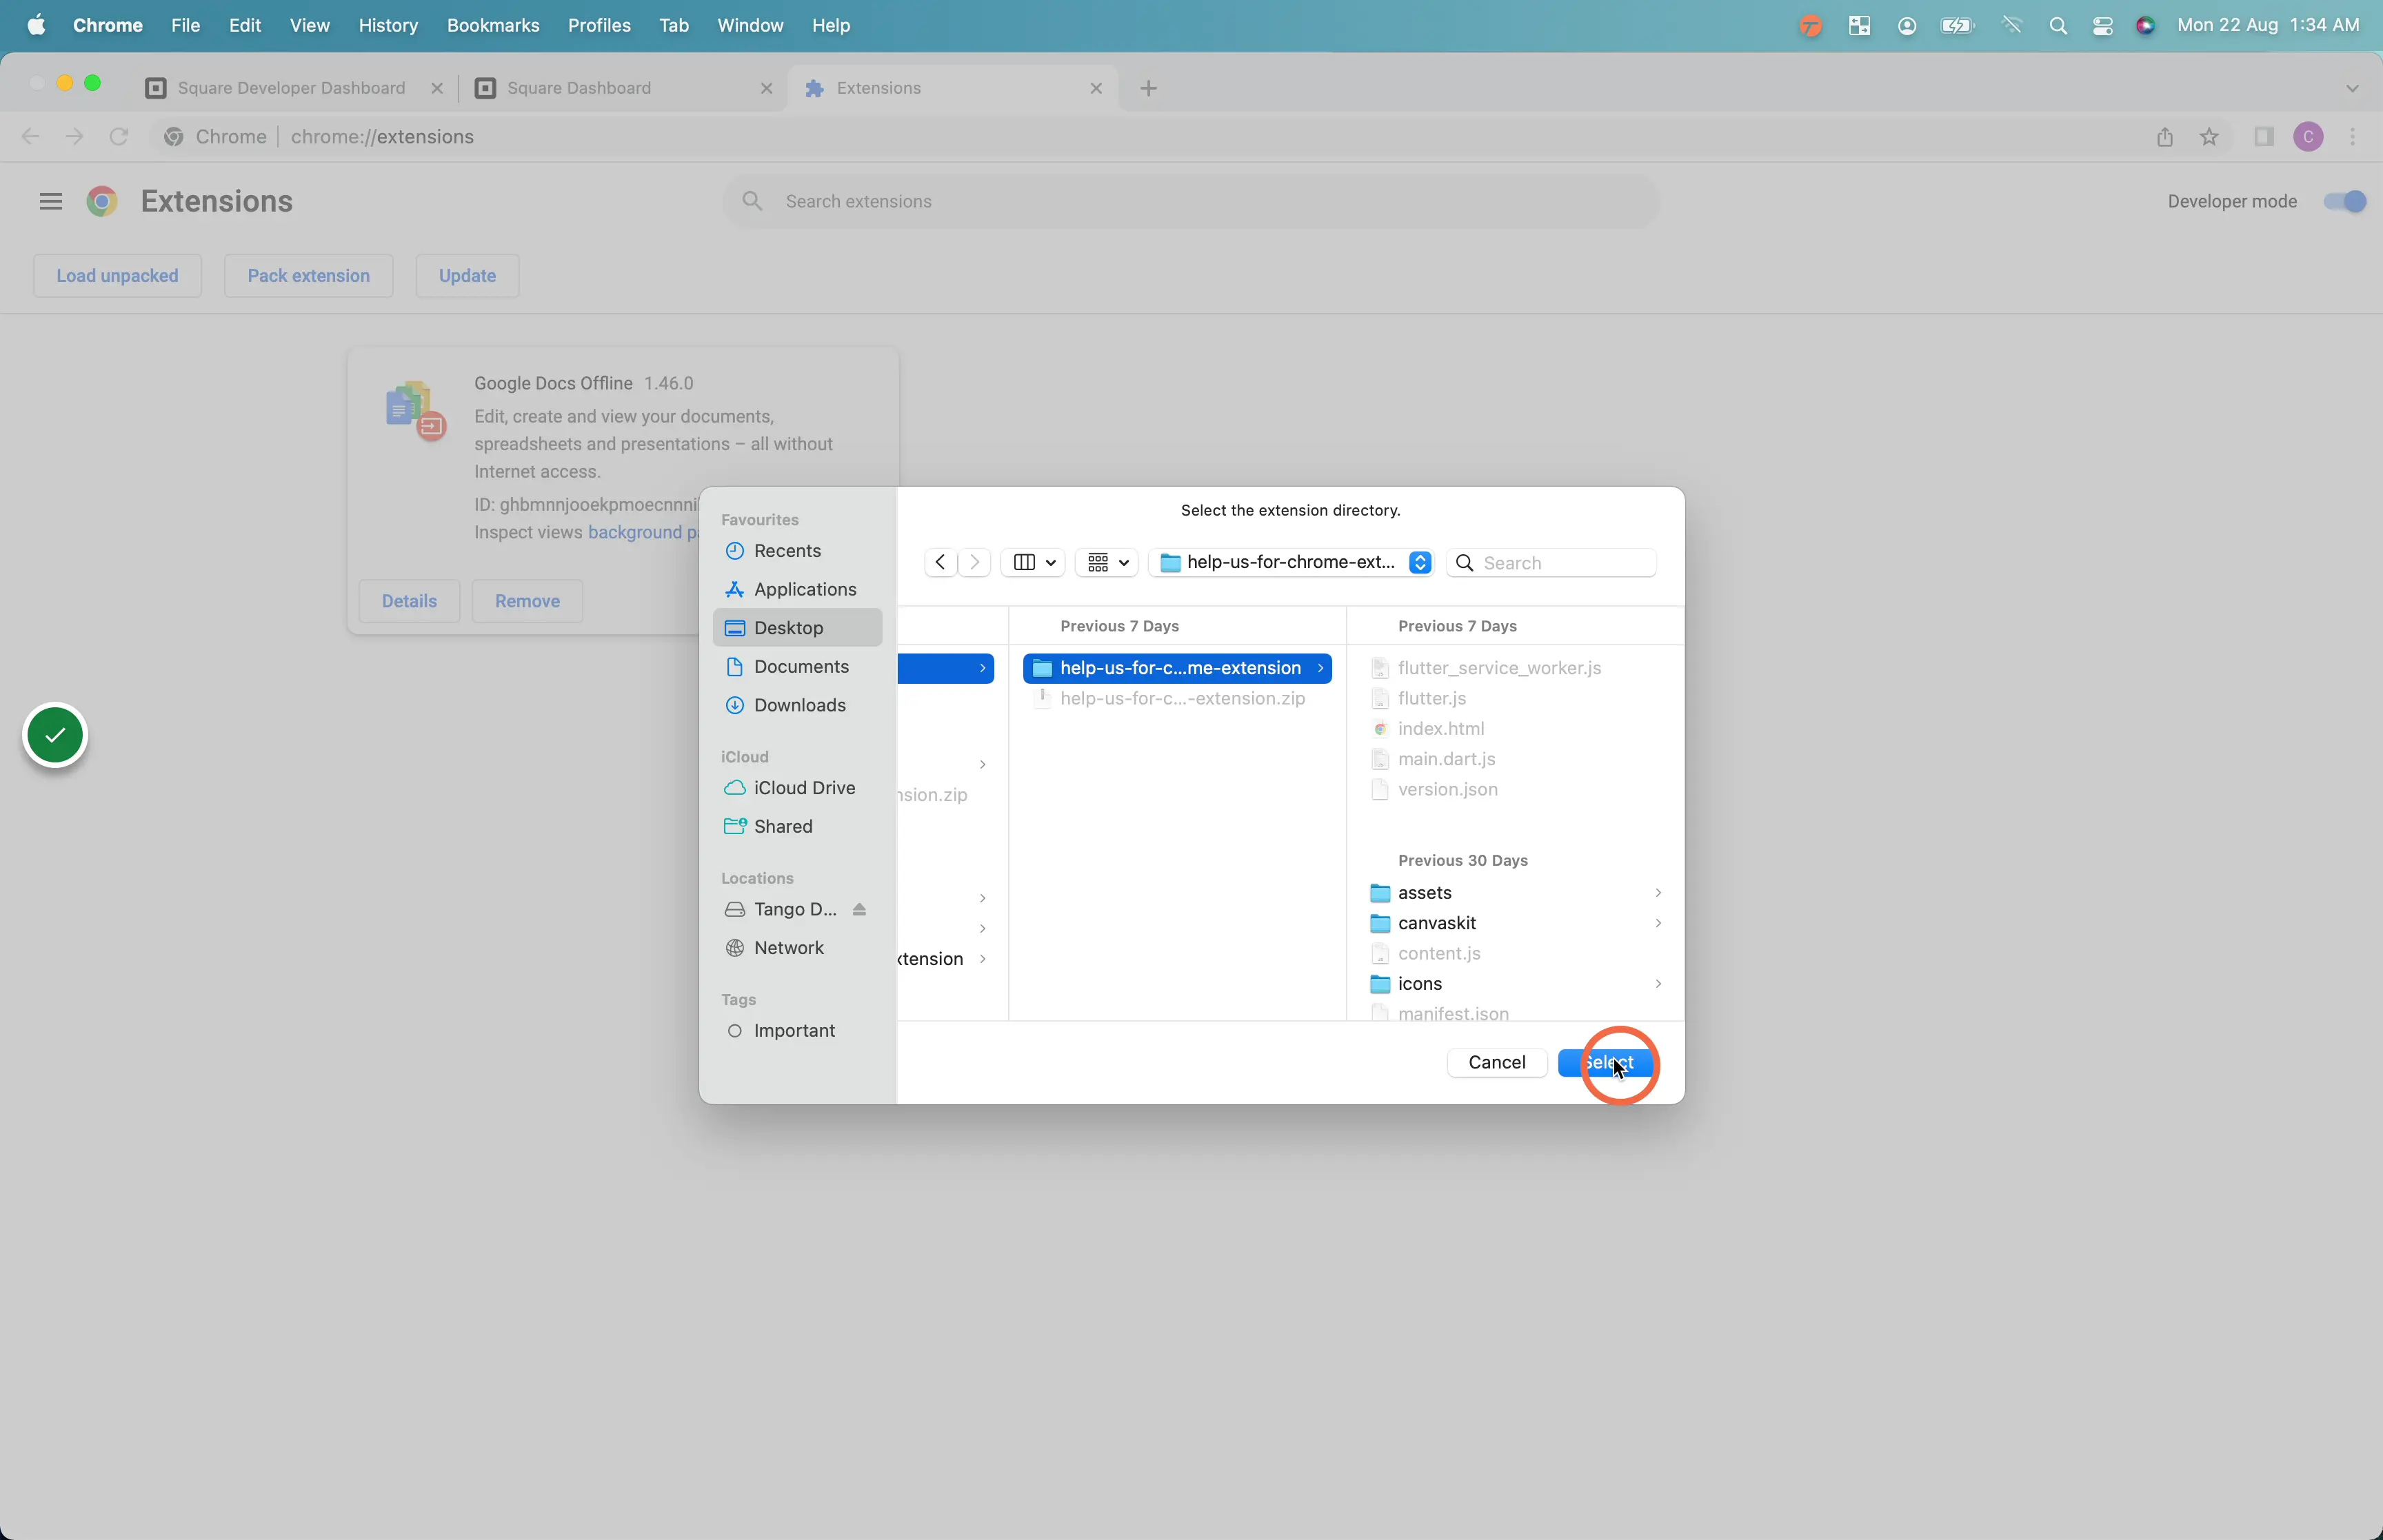Toggle Developer mode switch
The width and height of the screenshot is (2383, 1540).
(x=2344, y=202)
